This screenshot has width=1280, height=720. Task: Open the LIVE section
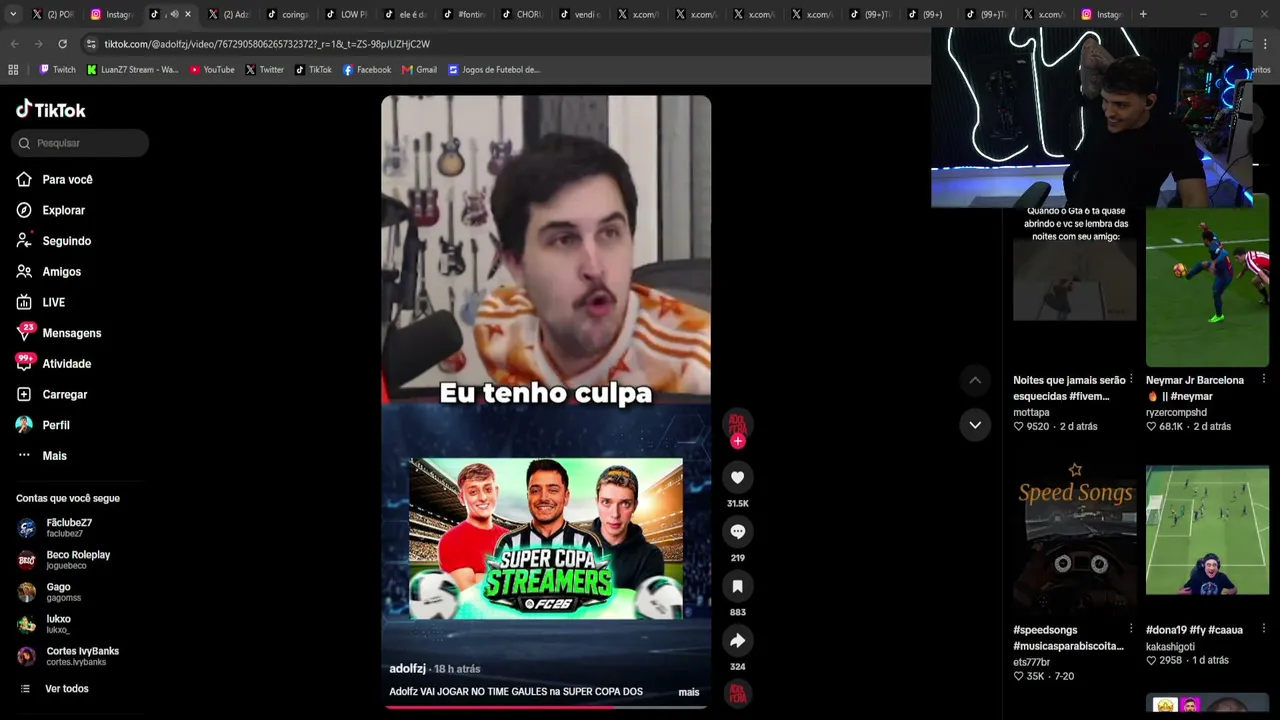tap(41, 302)
